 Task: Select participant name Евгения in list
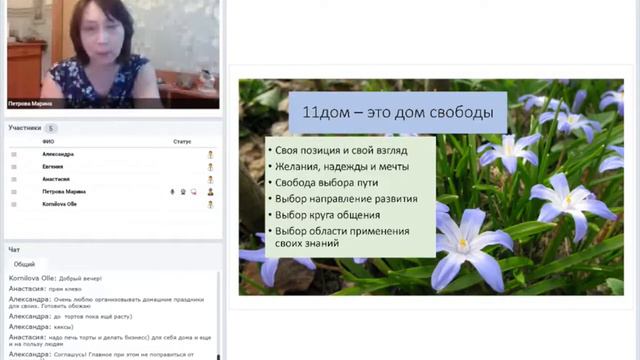point(53,167)
